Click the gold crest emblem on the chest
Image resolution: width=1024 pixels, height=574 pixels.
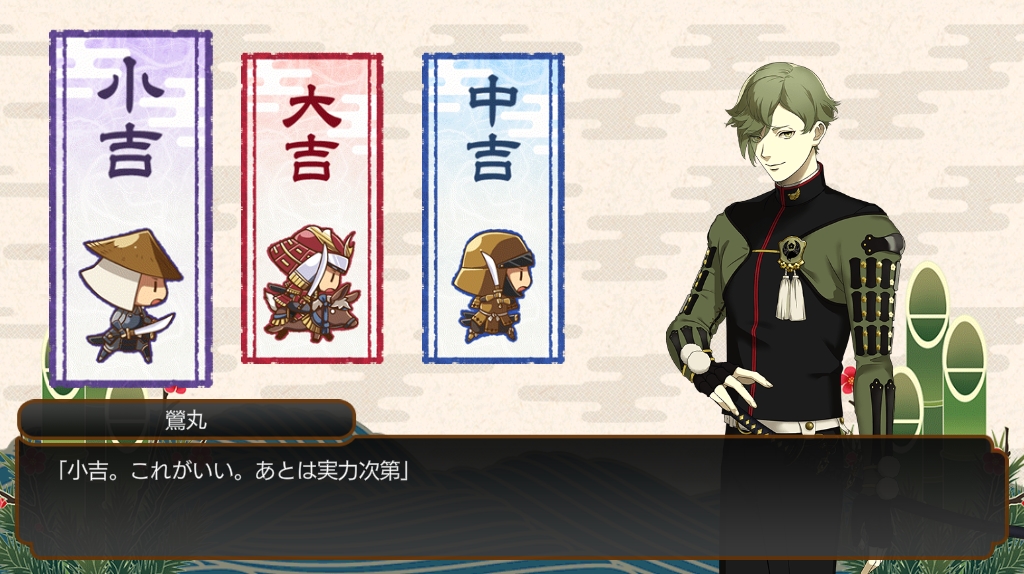point(791,250)
